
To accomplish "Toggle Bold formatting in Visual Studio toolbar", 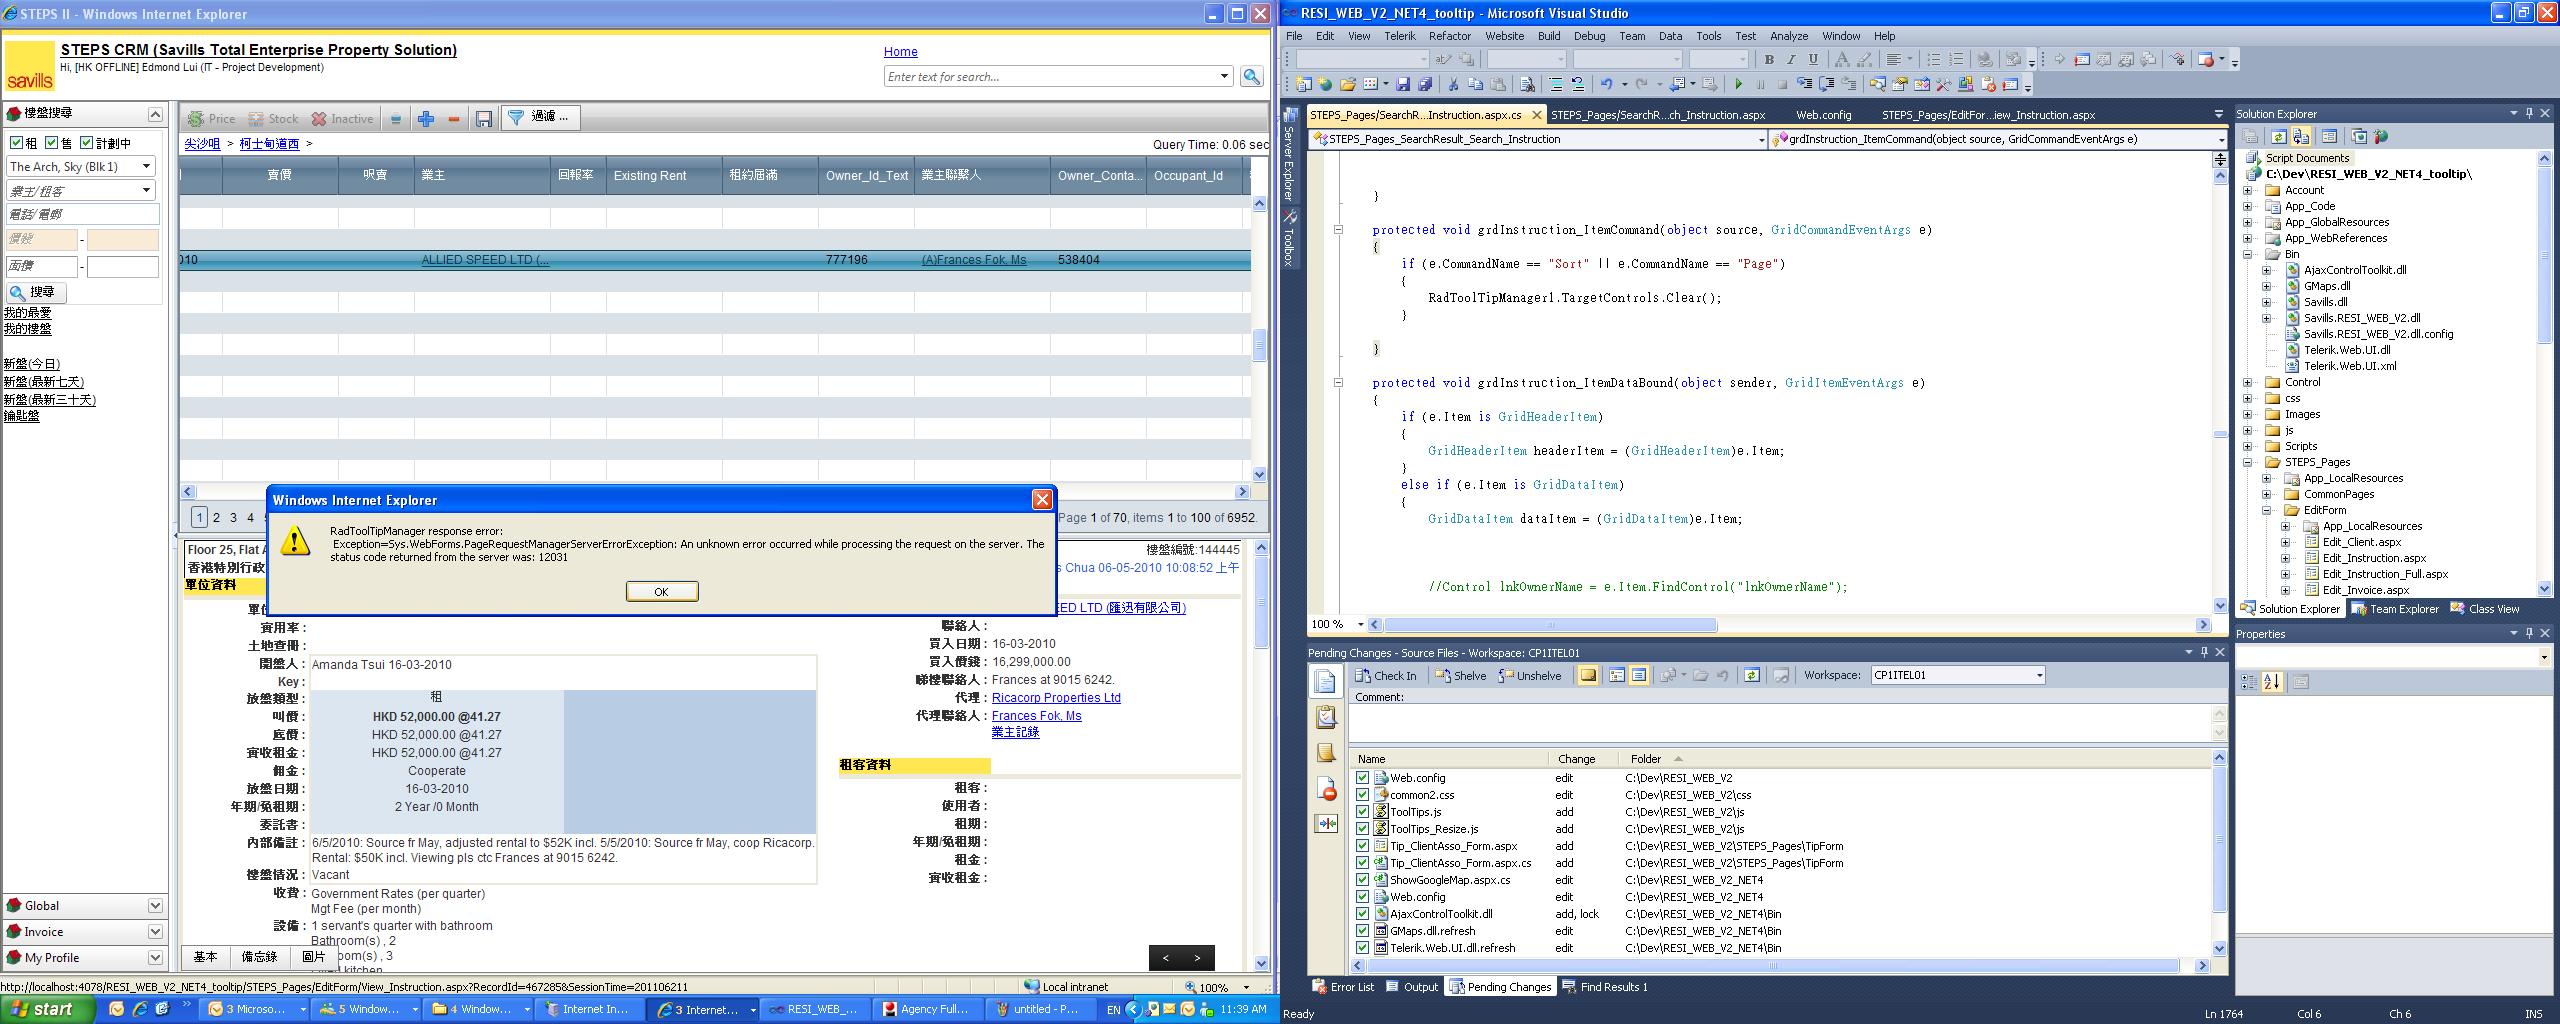I will pos(1769,59).
